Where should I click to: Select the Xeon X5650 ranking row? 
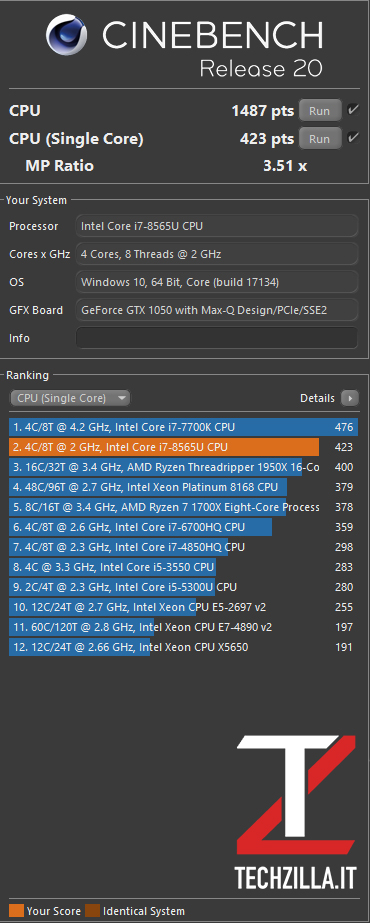[184, 648]
